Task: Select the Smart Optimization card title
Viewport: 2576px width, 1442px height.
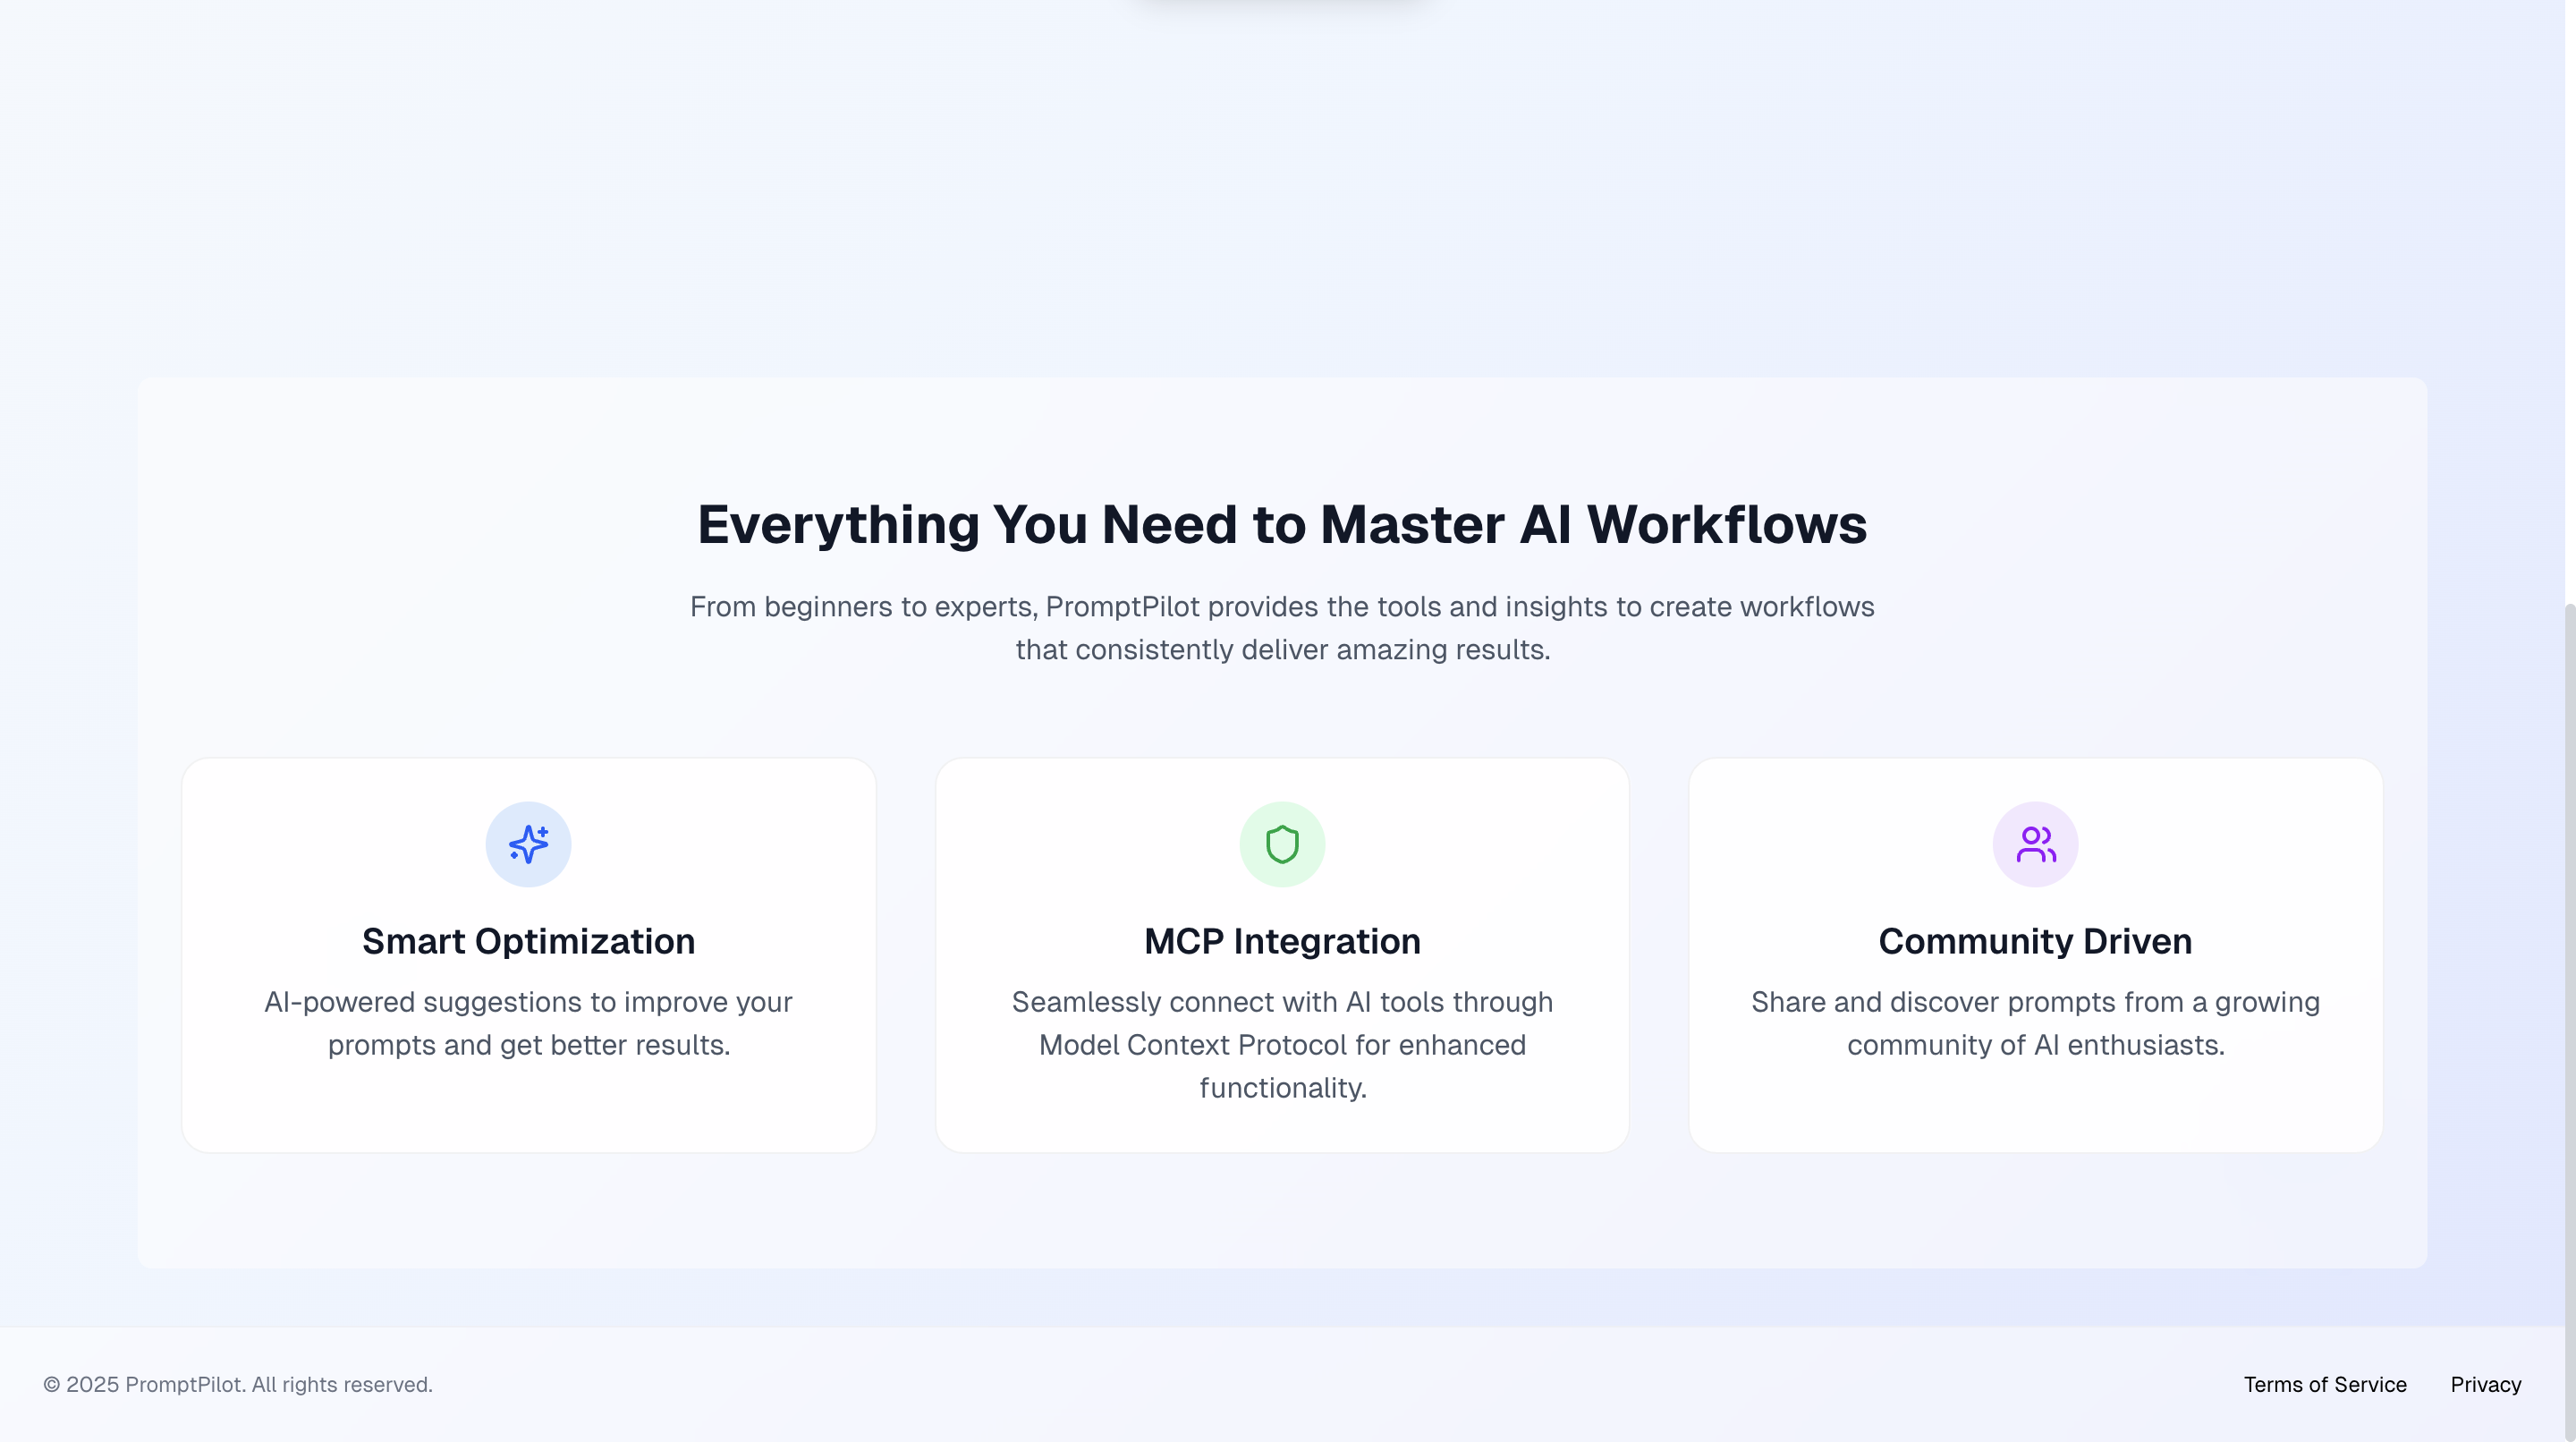Action: click(528, 941)
